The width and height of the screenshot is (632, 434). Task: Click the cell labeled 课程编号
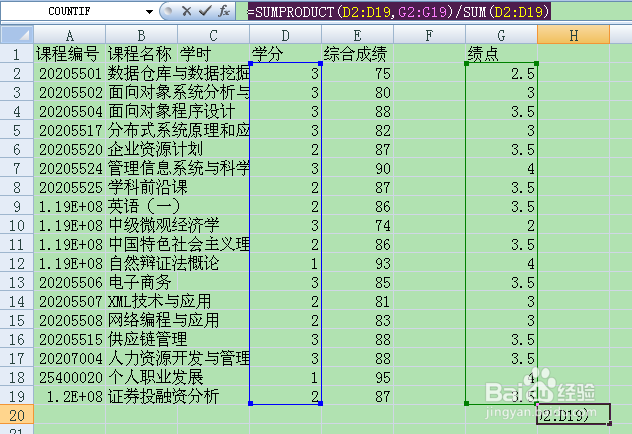[69, 54]
